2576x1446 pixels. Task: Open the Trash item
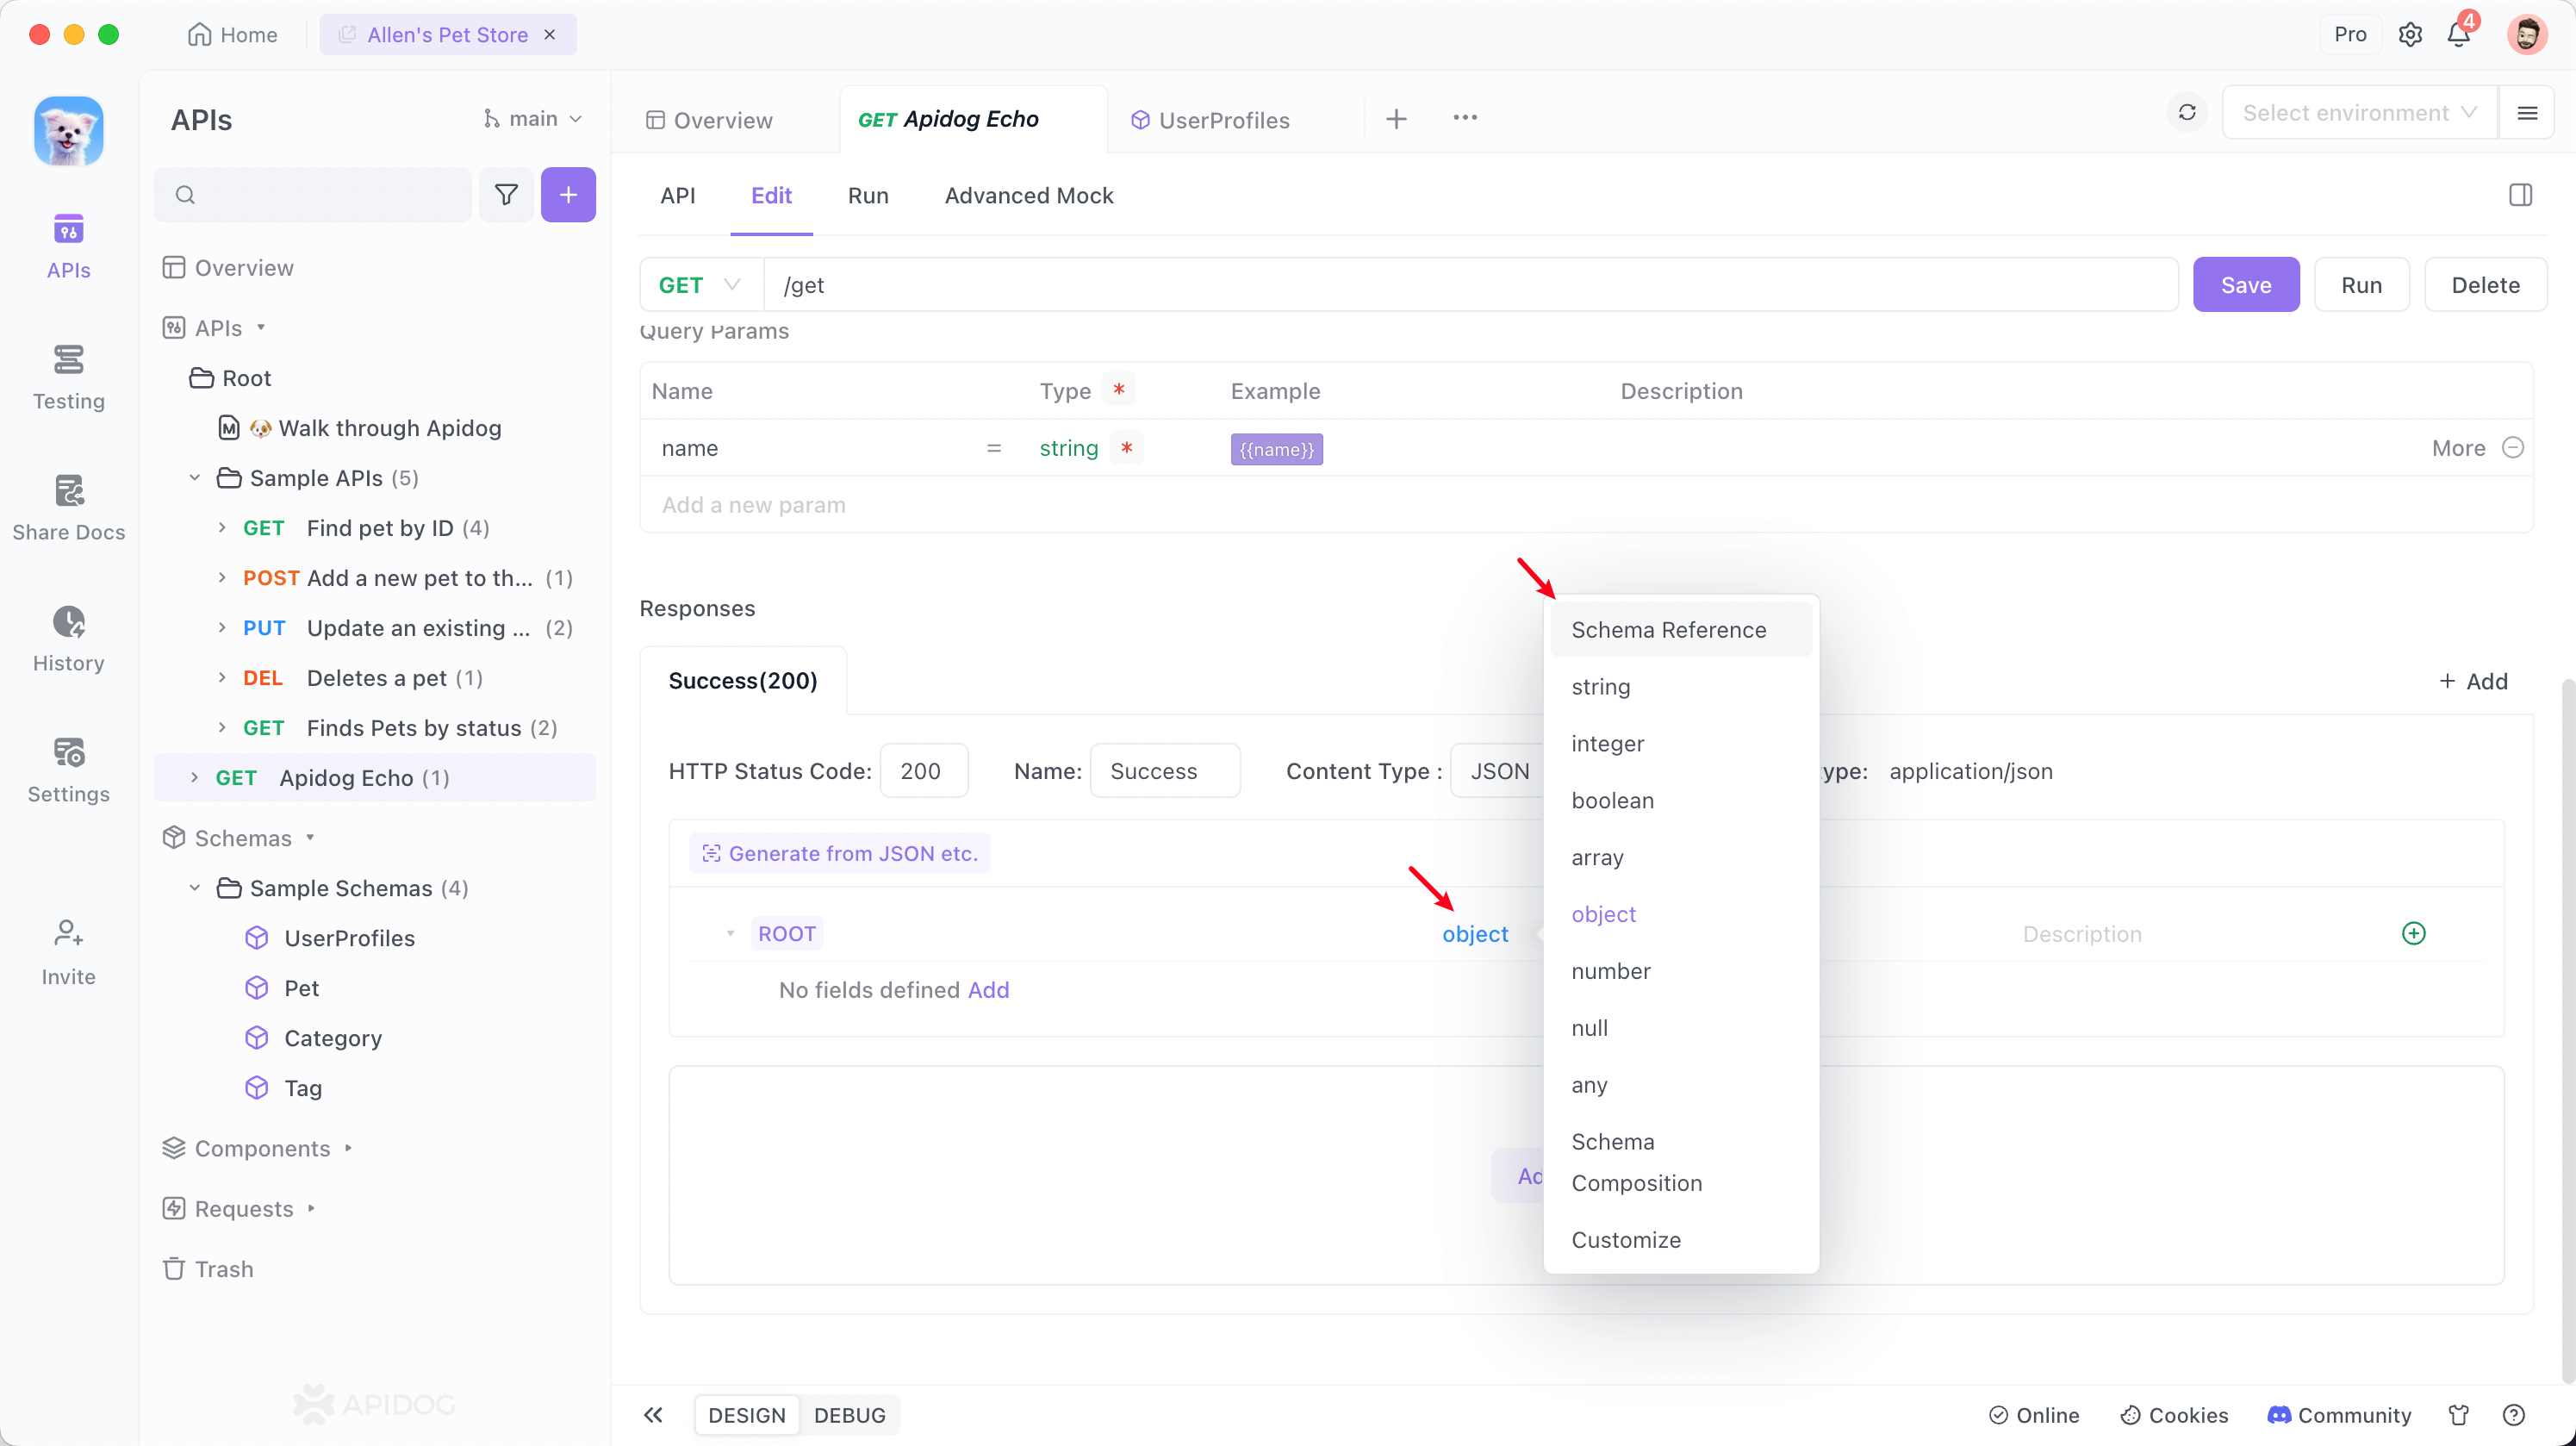208,1268
